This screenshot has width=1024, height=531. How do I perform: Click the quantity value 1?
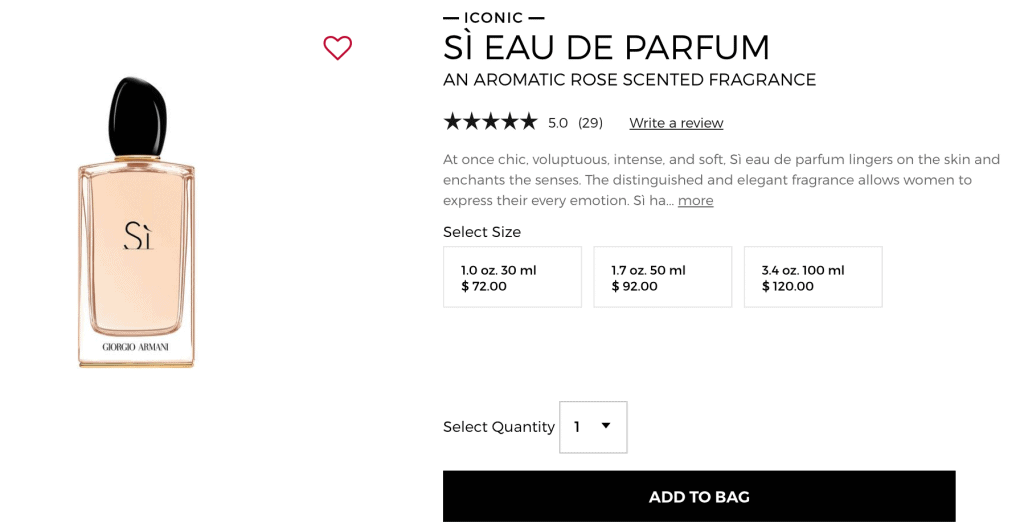(577, 427)
